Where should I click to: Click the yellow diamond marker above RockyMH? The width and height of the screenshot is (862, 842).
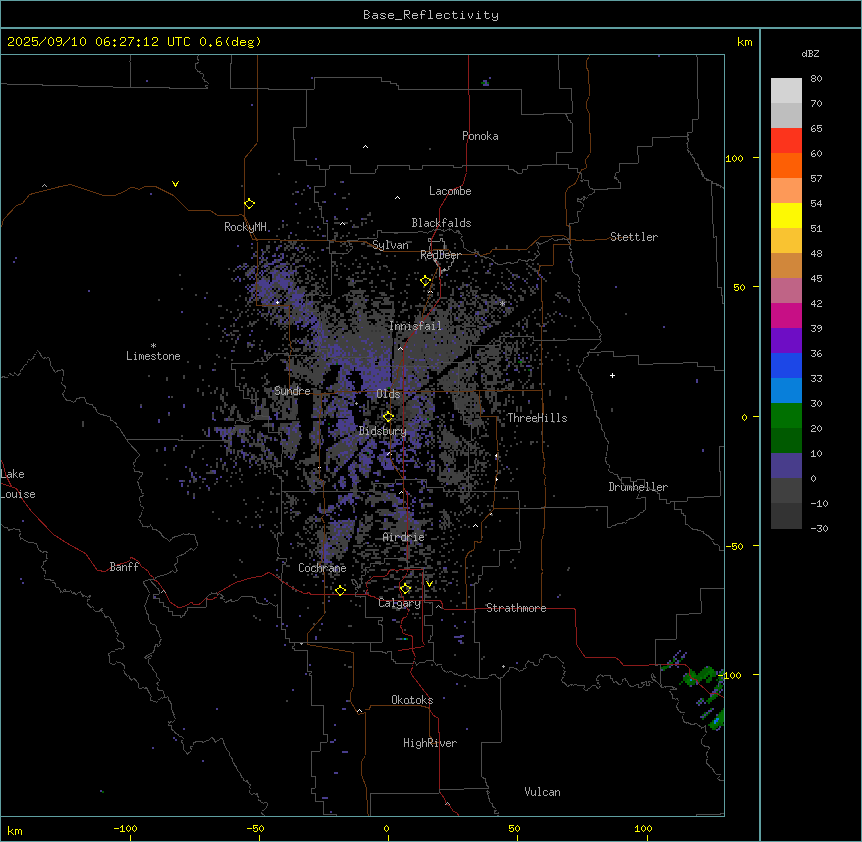tap(250, 204)
